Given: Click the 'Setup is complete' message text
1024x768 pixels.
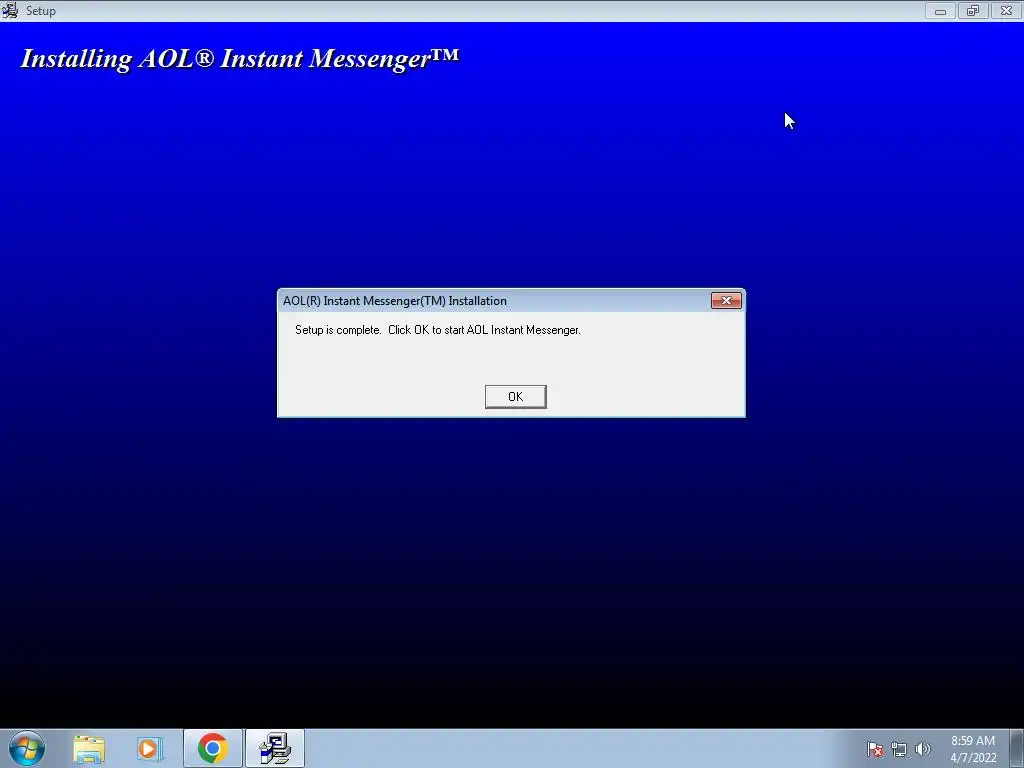Looking at the screenshot, I should point(438,330).
